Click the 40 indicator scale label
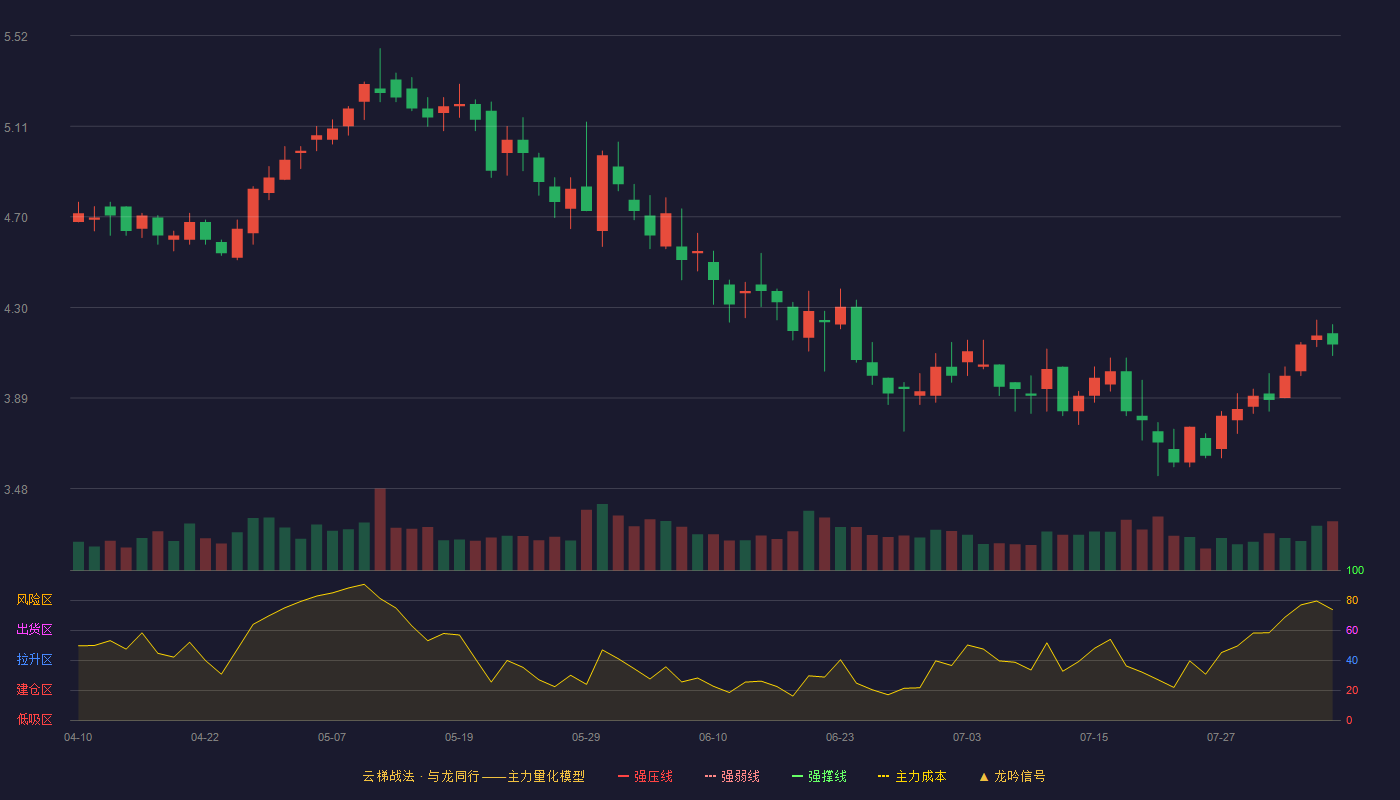Screen dimensions: 1400x800 point(1352,661)
